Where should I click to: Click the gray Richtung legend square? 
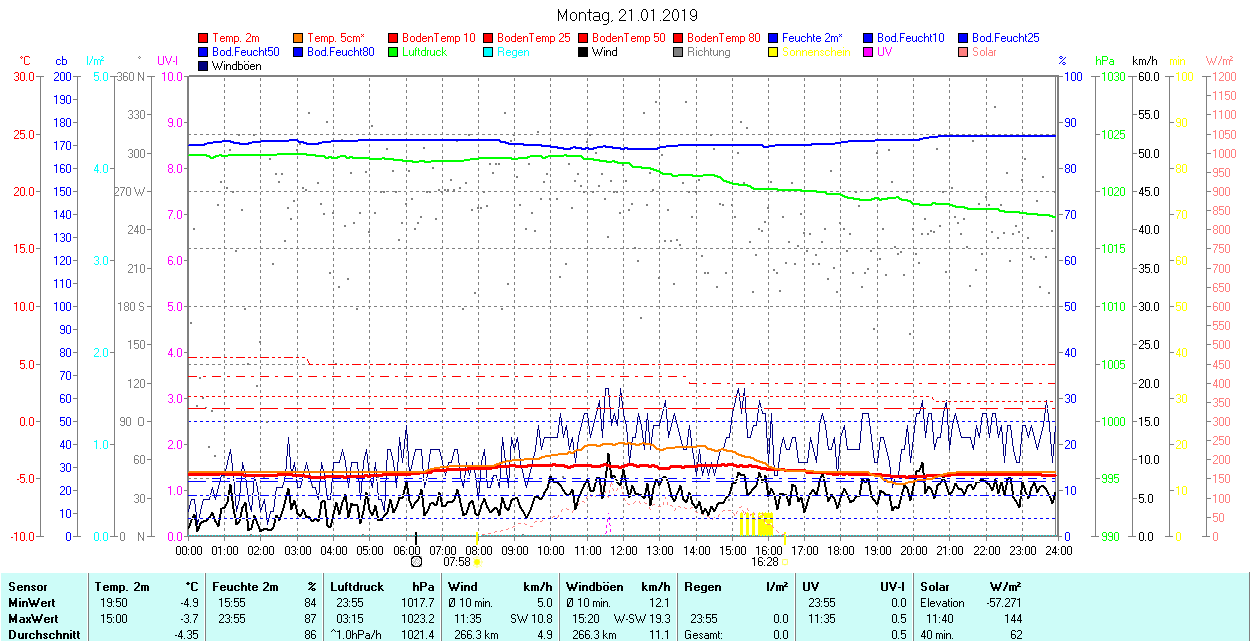679,52
